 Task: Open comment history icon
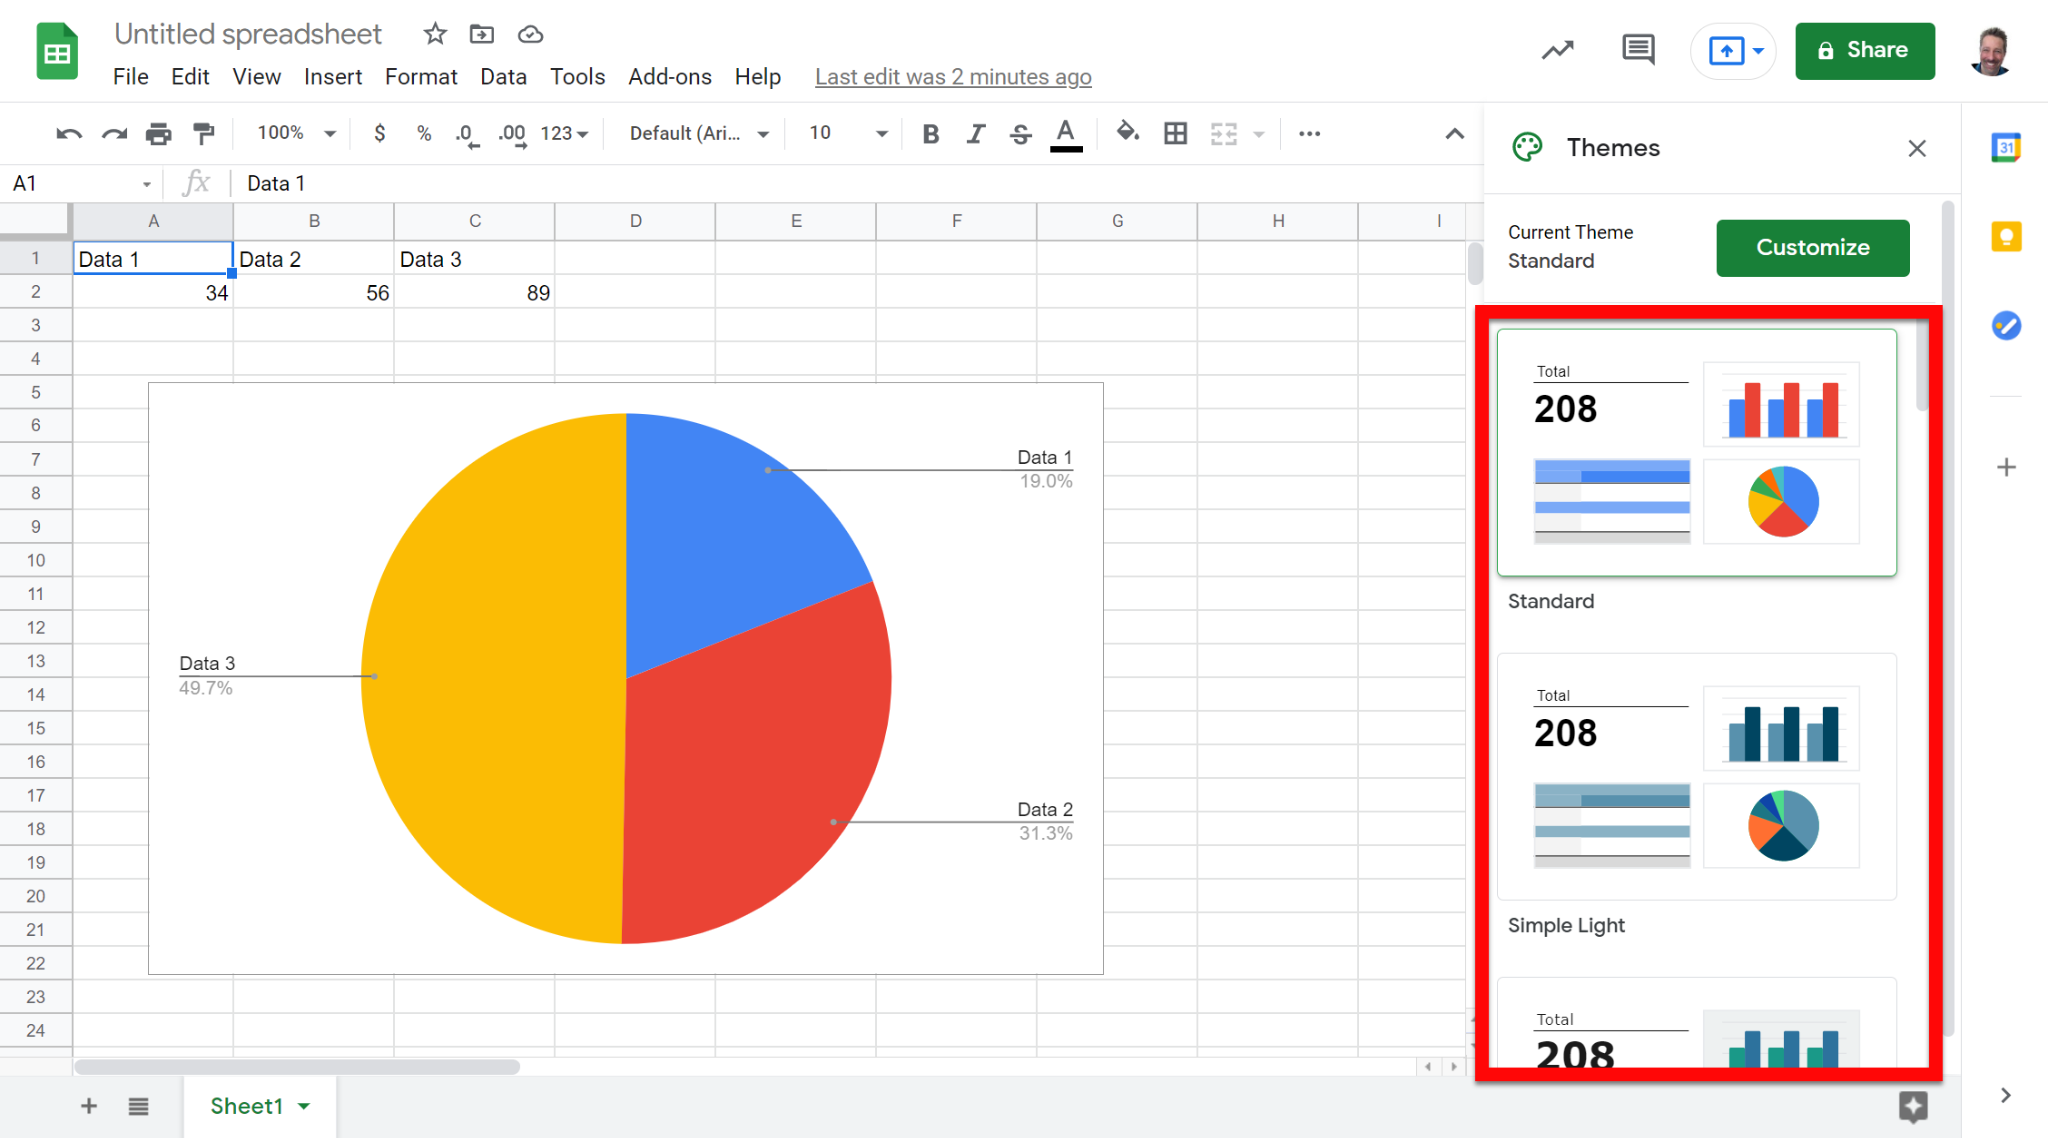(1637, 50)
